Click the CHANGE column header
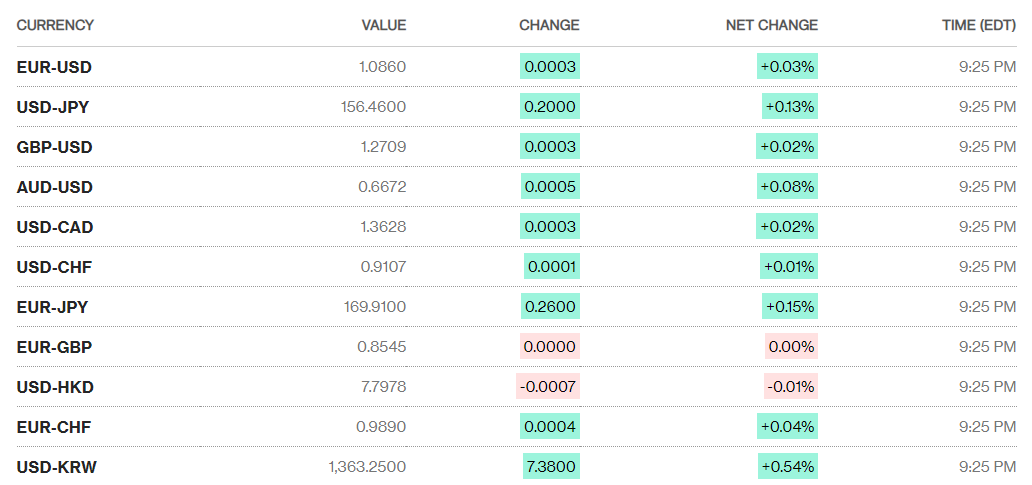Image resolution: width=1032 pixels, height=485 pixels. [549, 25]
